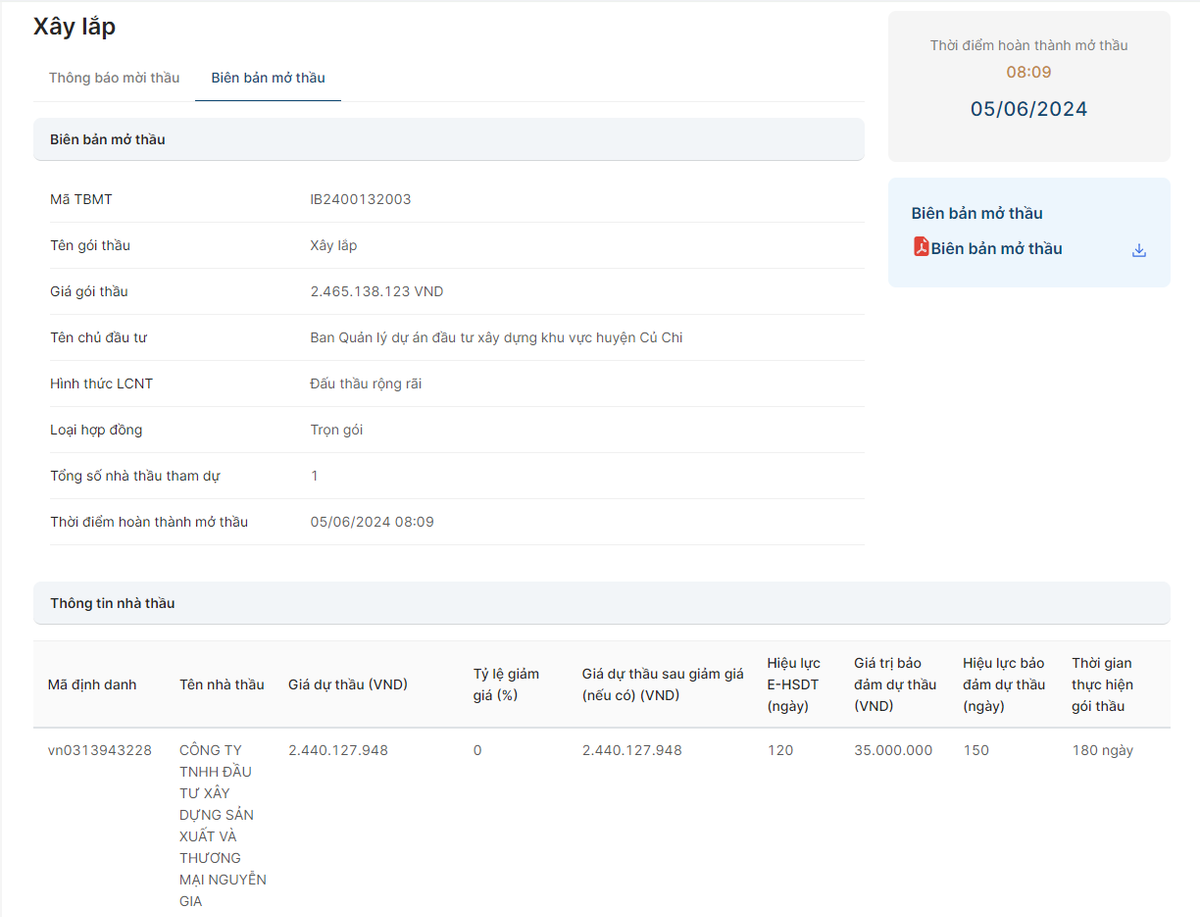Click the Mã định danh column header

point(92,685)
